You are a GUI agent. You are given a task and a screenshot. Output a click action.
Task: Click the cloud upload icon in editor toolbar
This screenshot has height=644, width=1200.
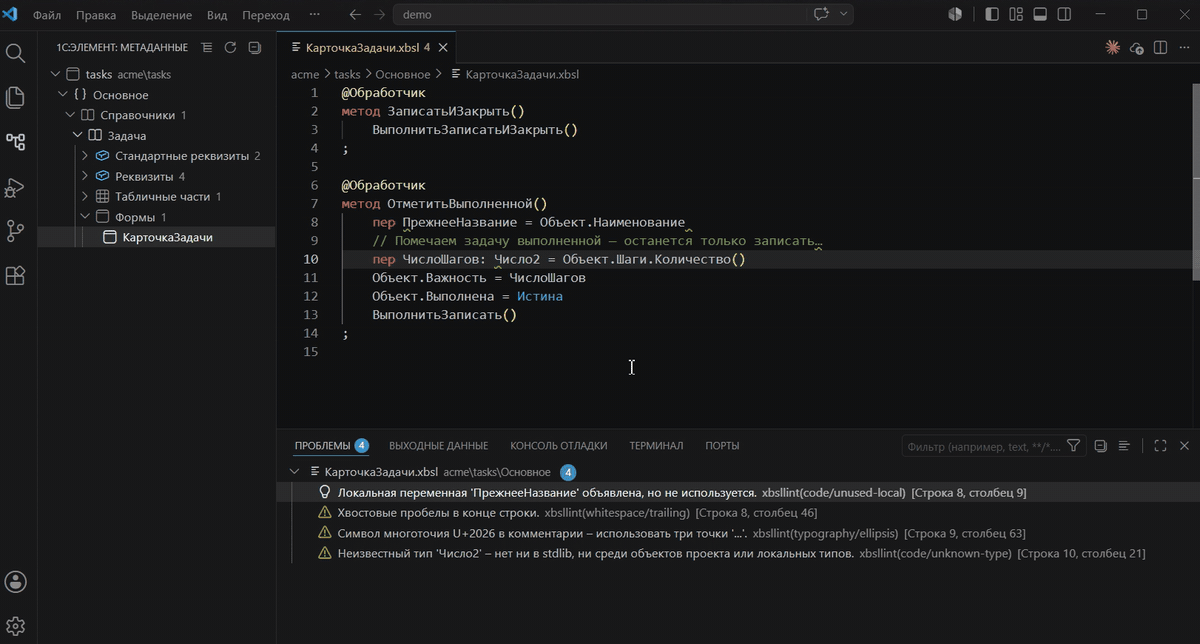[1136, 47]
